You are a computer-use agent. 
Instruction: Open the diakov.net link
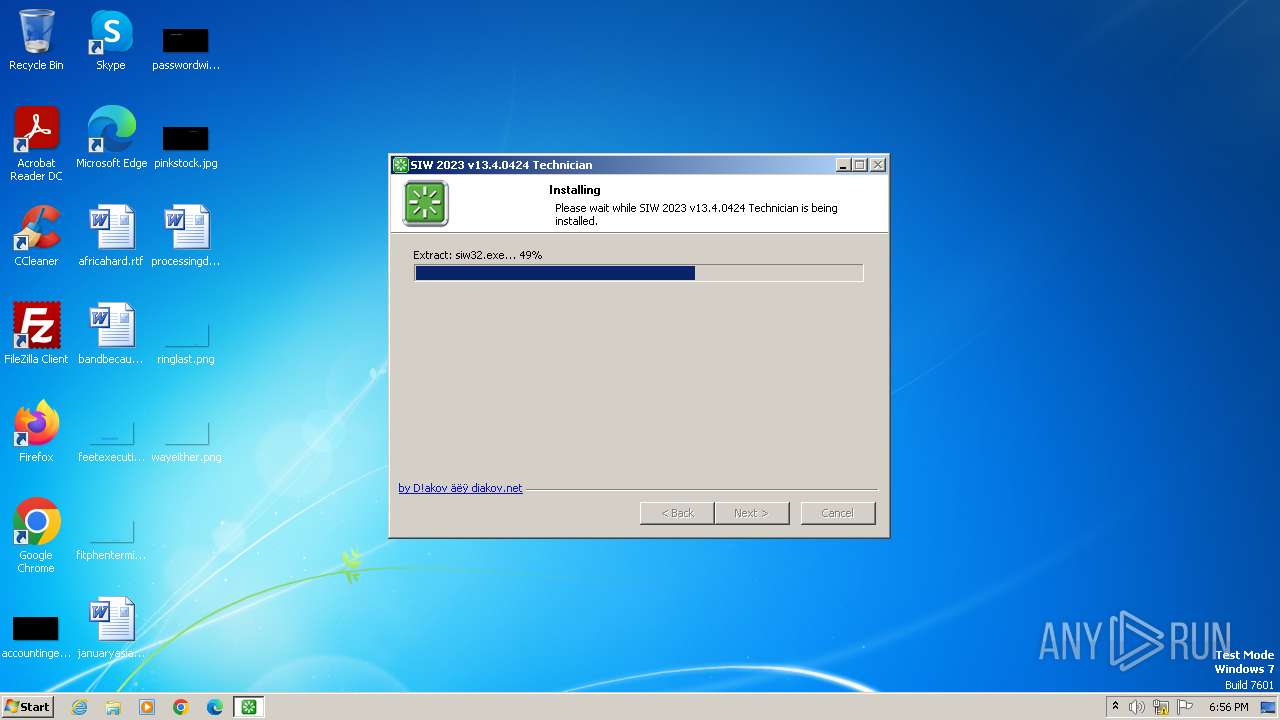click(460, 488)
